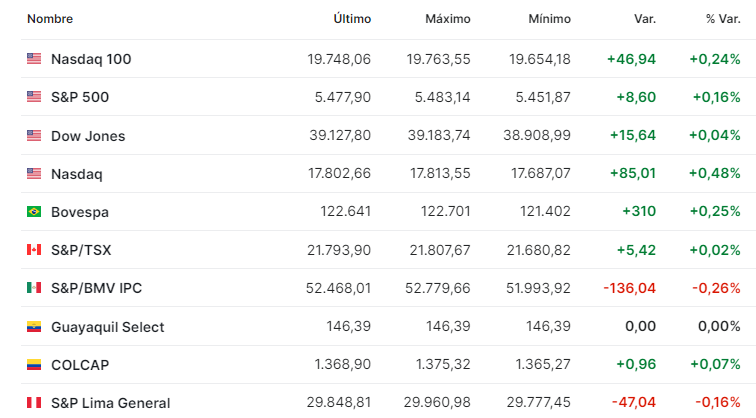
Task: Click the US flag next to S&P 500
Action: pos(34,97)
